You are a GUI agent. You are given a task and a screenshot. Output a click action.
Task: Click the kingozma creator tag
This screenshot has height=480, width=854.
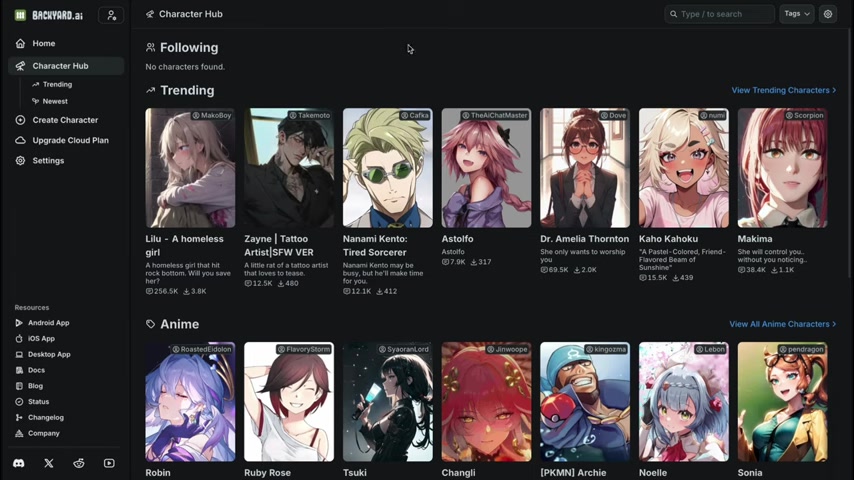tap(606, 349)
